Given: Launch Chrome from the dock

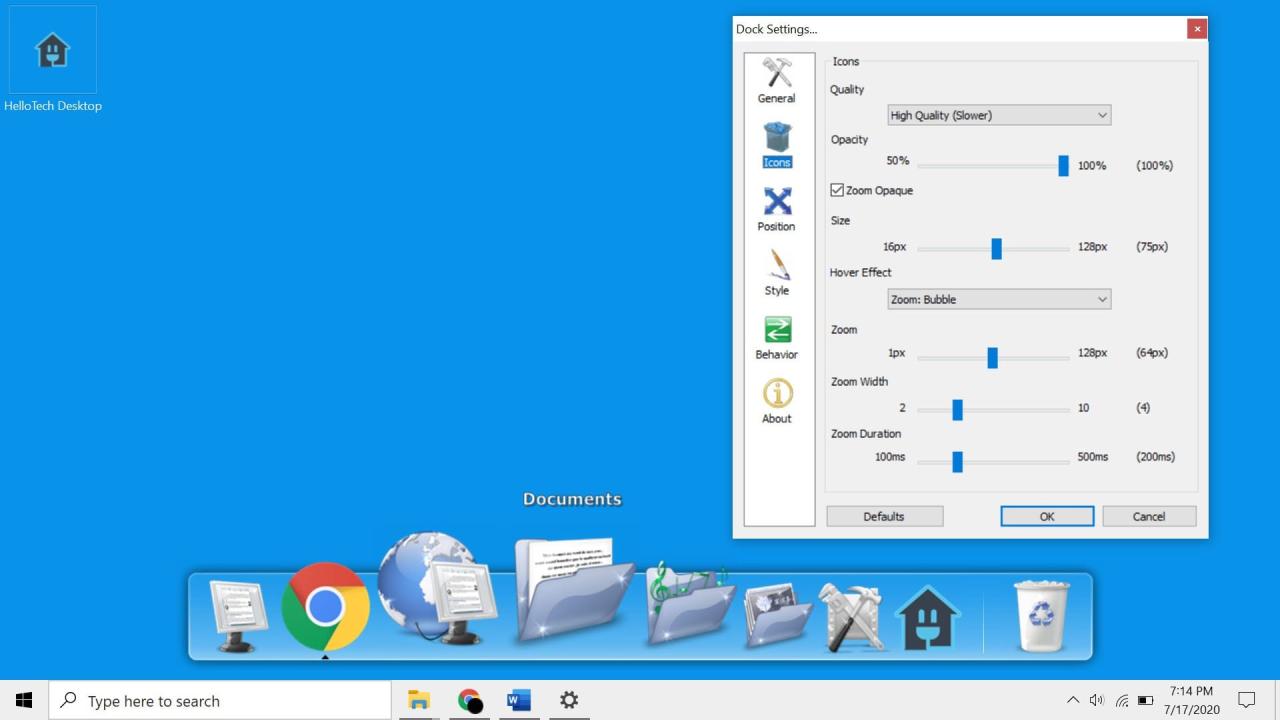Looking at the screenshot, I should [324, 605].
